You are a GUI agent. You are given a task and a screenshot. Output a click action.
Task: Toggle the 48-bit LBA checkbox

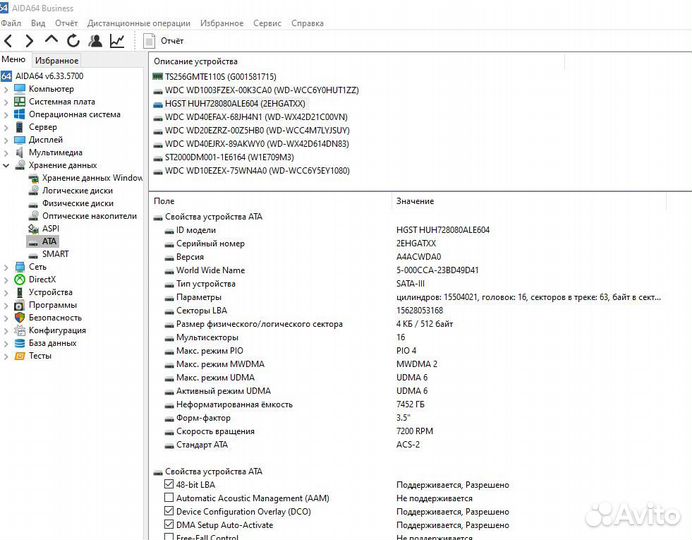click(169, 484)
